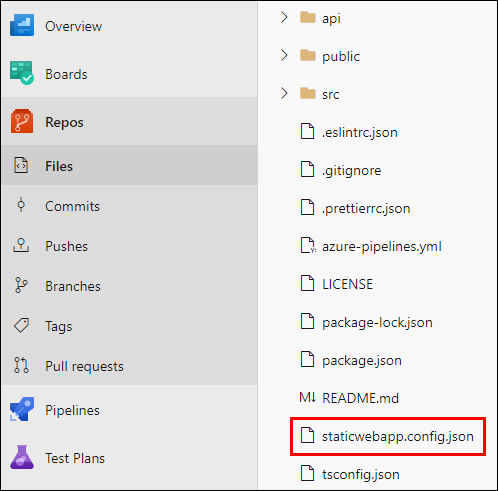Select the public folder name
The image size is (498, 491).
point(341,56)
